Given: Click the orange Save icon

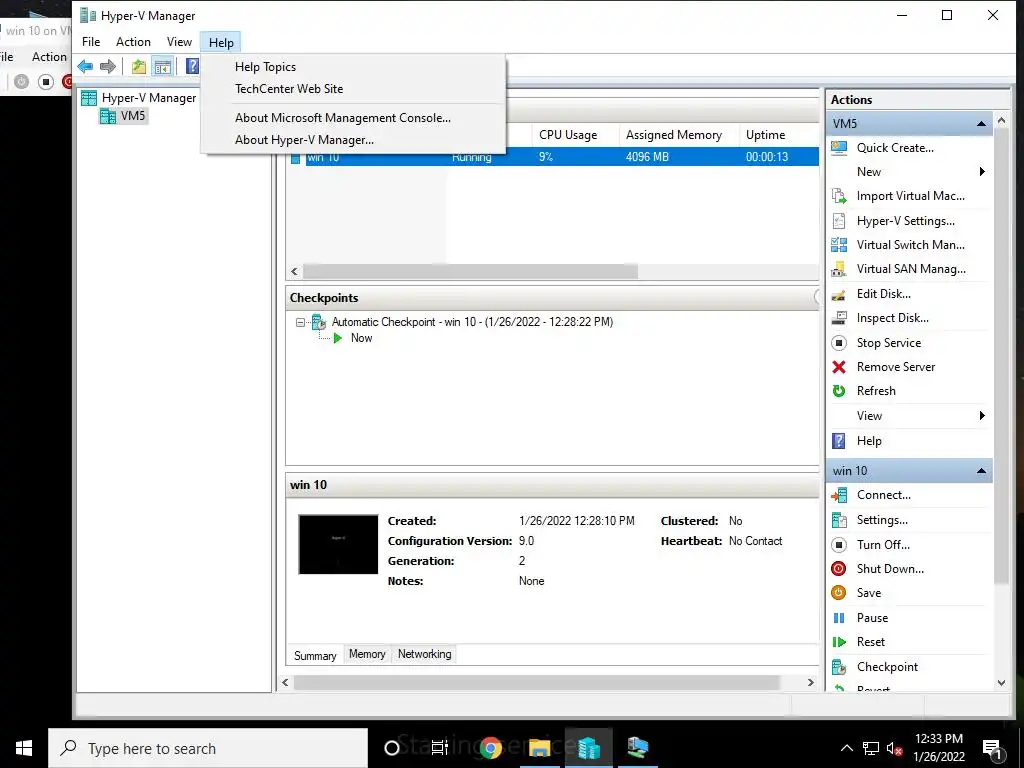Looking at the screenshot, I should (x=839, y=593).
